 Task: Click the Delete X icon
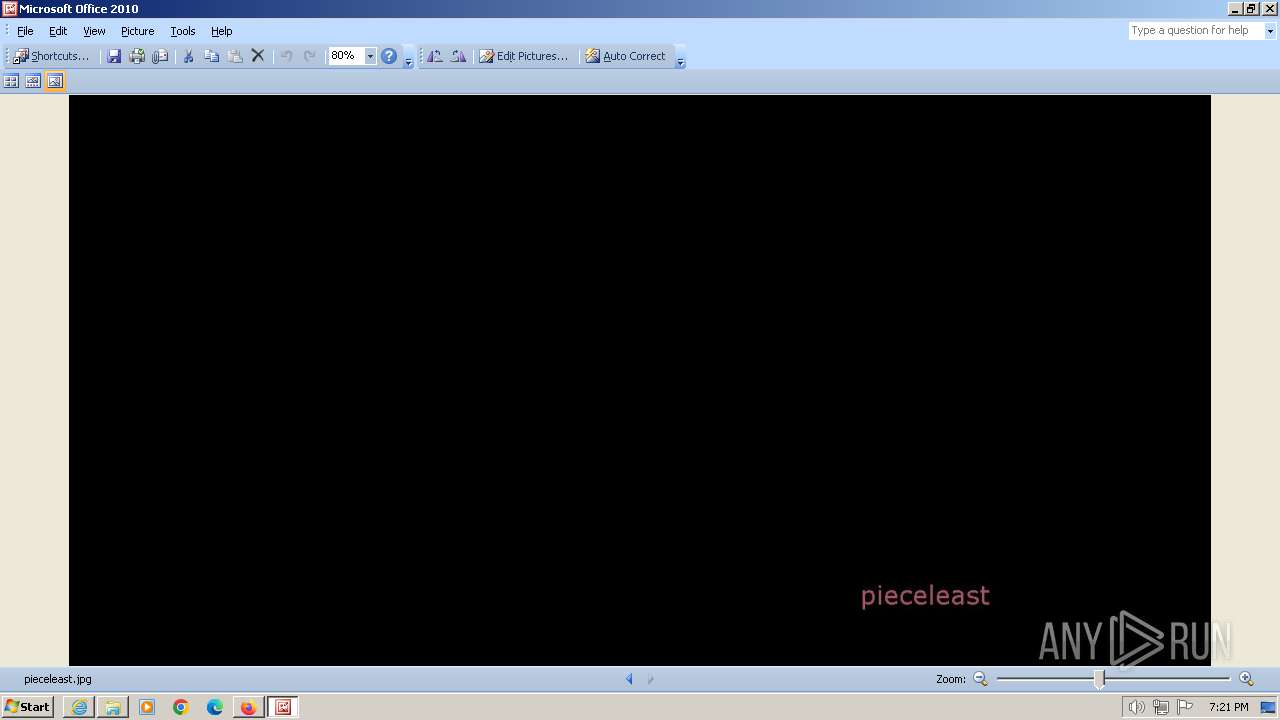[258, 56]
